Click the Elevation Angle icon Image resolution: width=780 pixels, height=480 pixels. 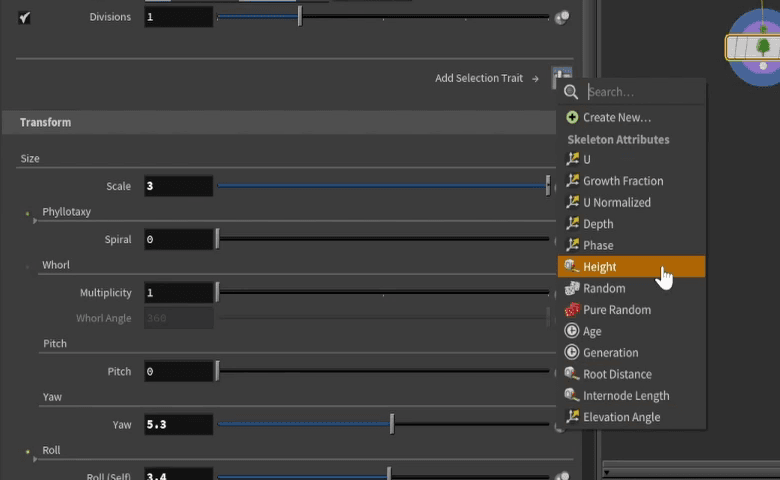click(572, 417)
